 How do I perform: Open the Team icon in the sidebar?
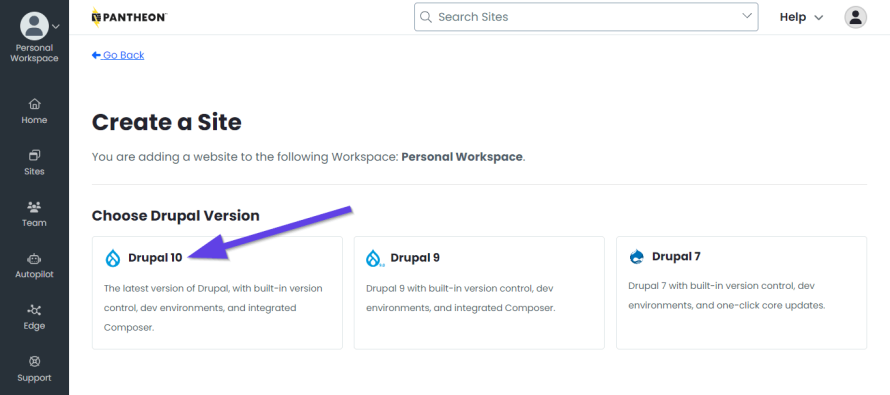click(x=34, y=207)
